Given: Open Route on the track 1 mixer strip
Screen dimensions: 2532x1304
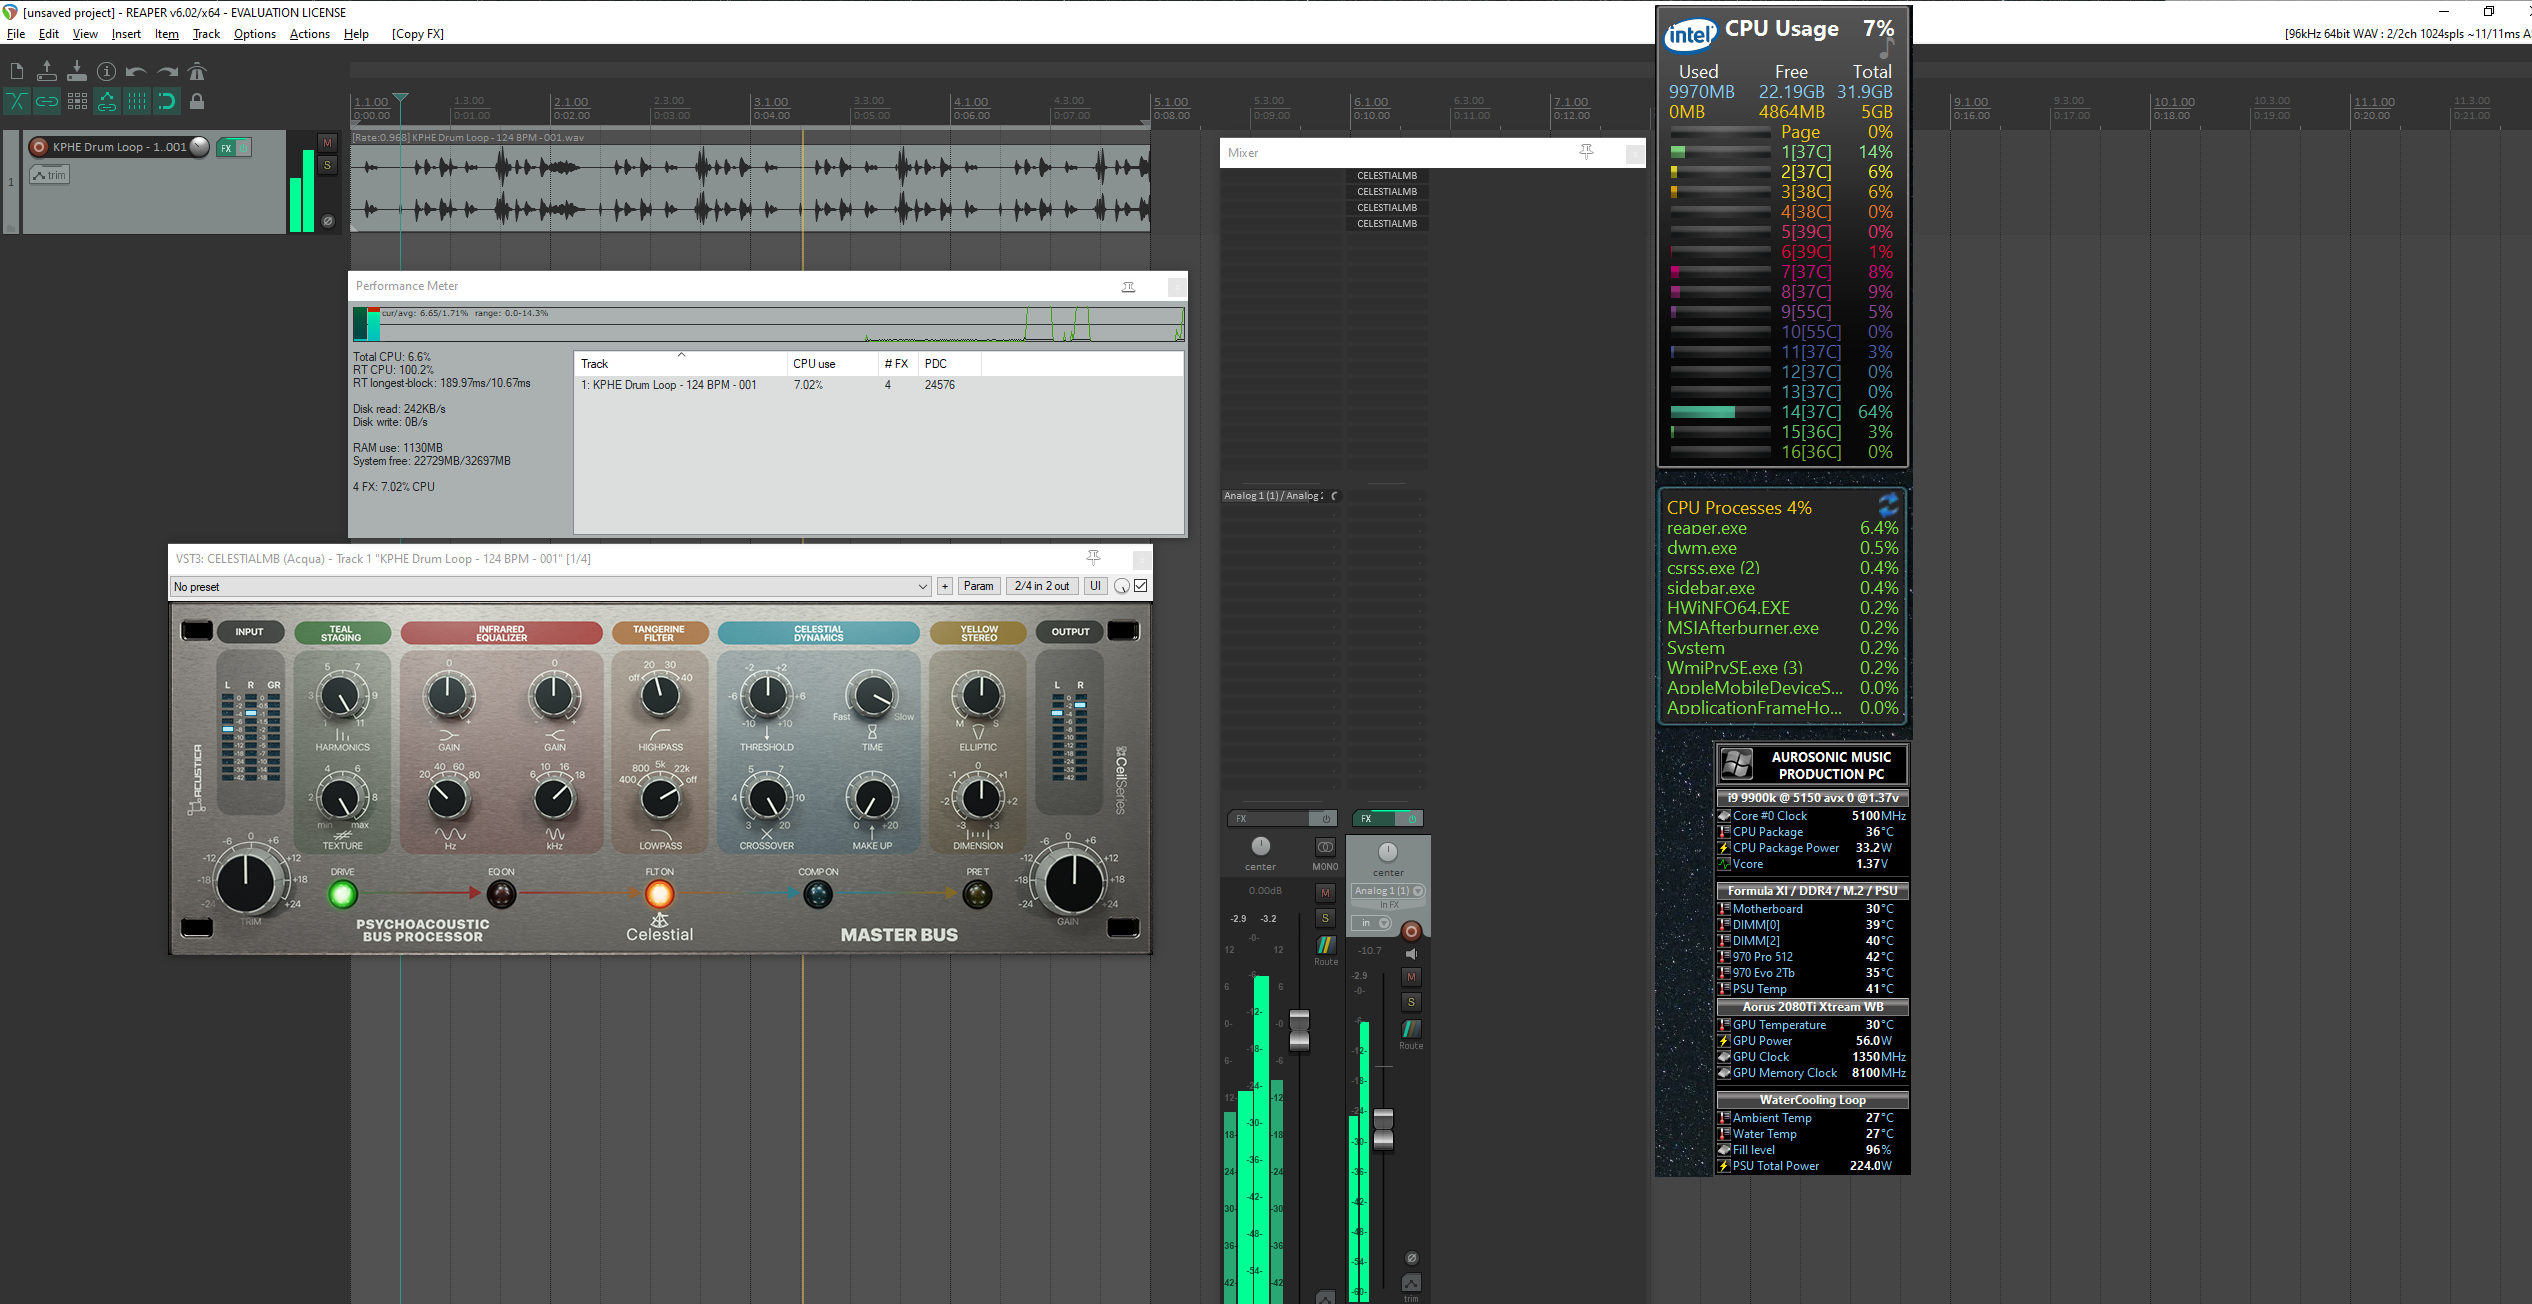Looking at the screenshot, I should (x=1411, y=1029).
